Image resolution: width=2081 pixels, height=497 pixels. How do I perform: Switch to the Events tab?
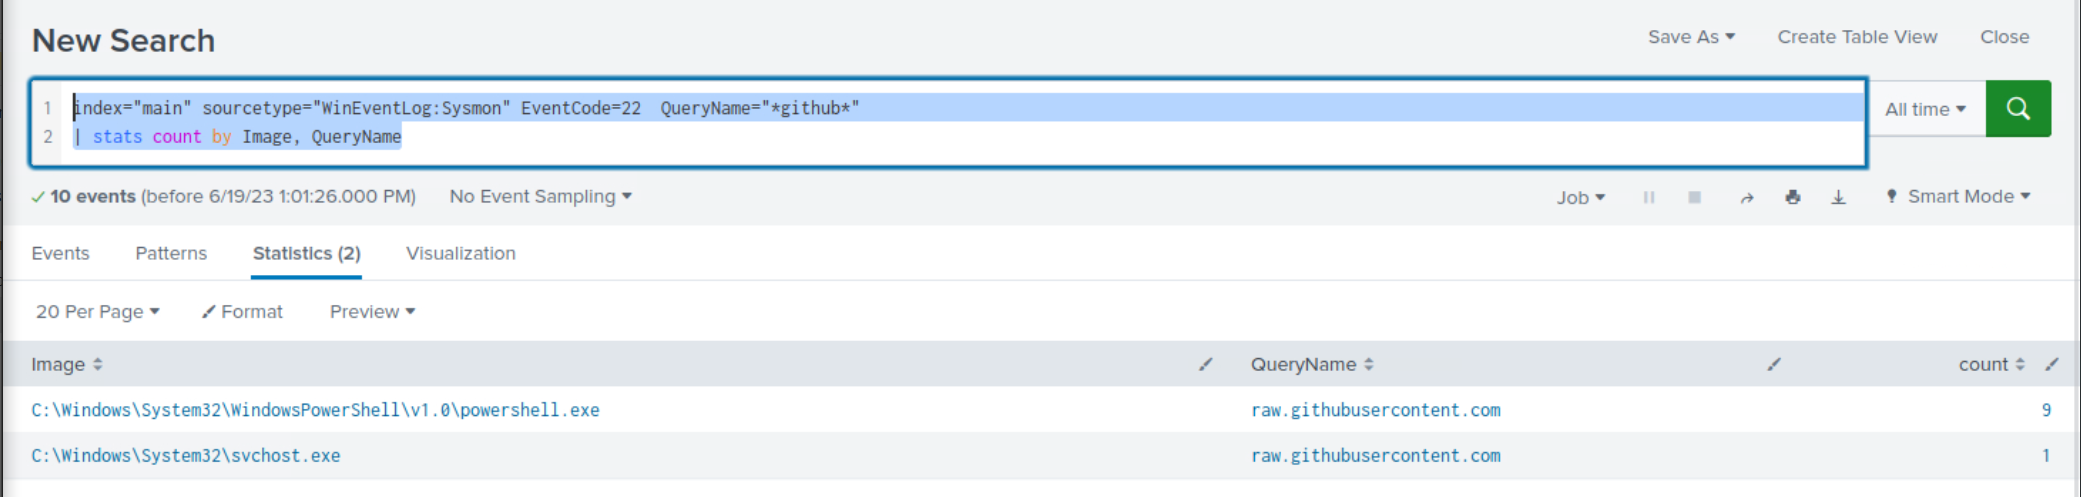[60, 253]
